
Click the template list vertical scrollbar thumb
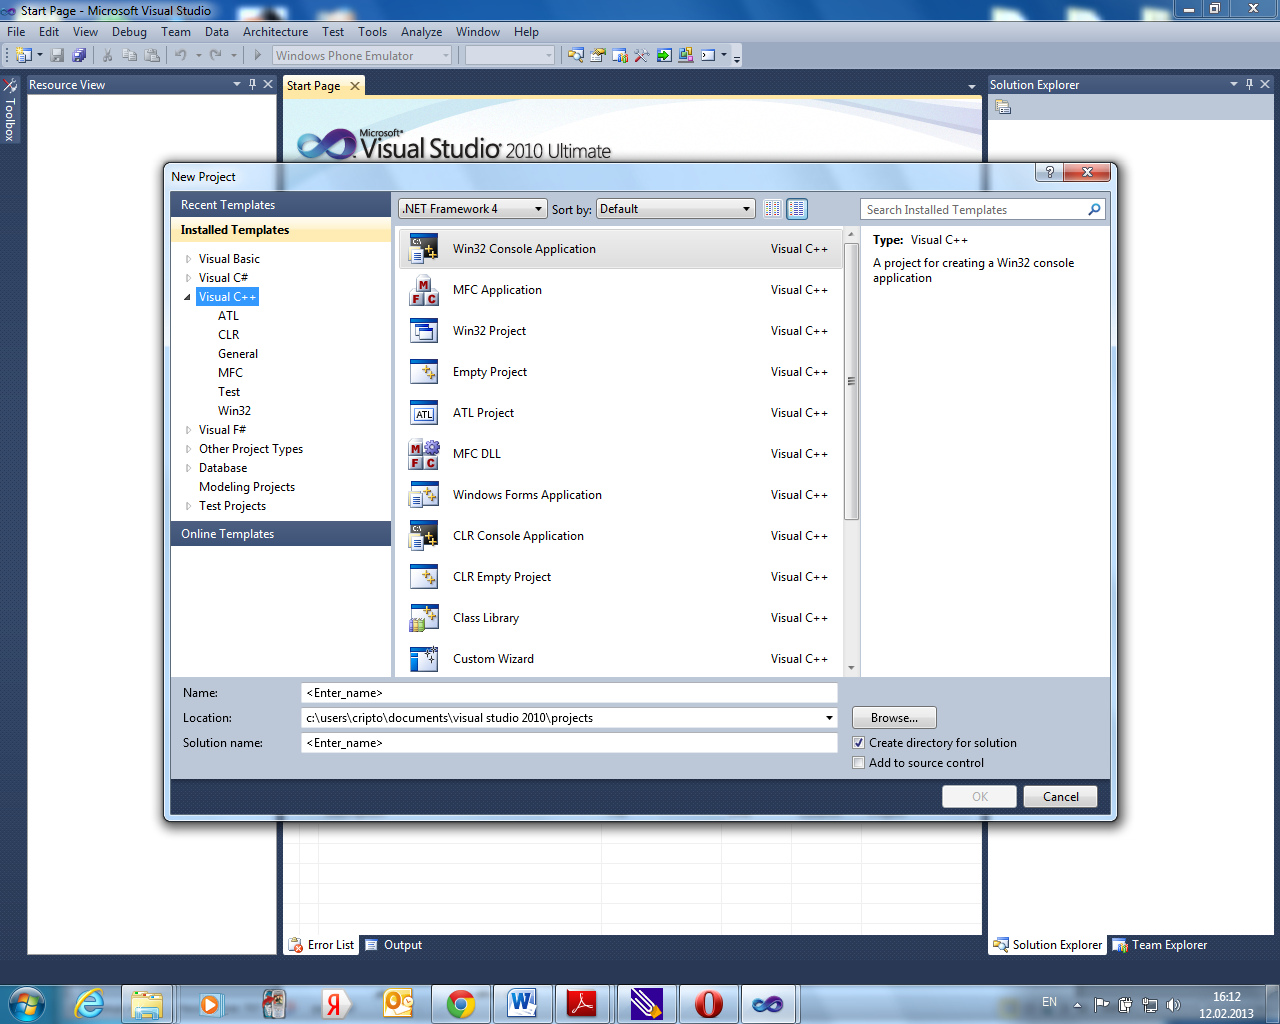[851, 381]
